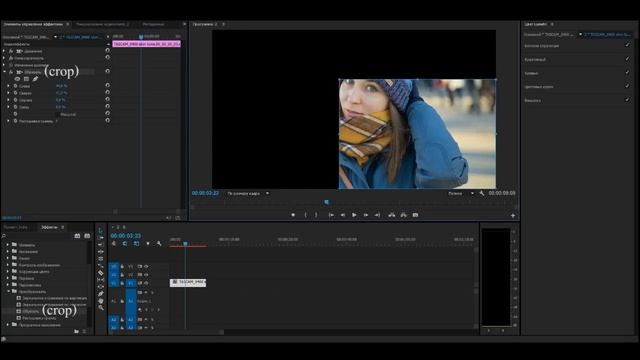640x360 pixels.
Task: Add a marker using the timeline header button
Action: click(x=148, y=244)
